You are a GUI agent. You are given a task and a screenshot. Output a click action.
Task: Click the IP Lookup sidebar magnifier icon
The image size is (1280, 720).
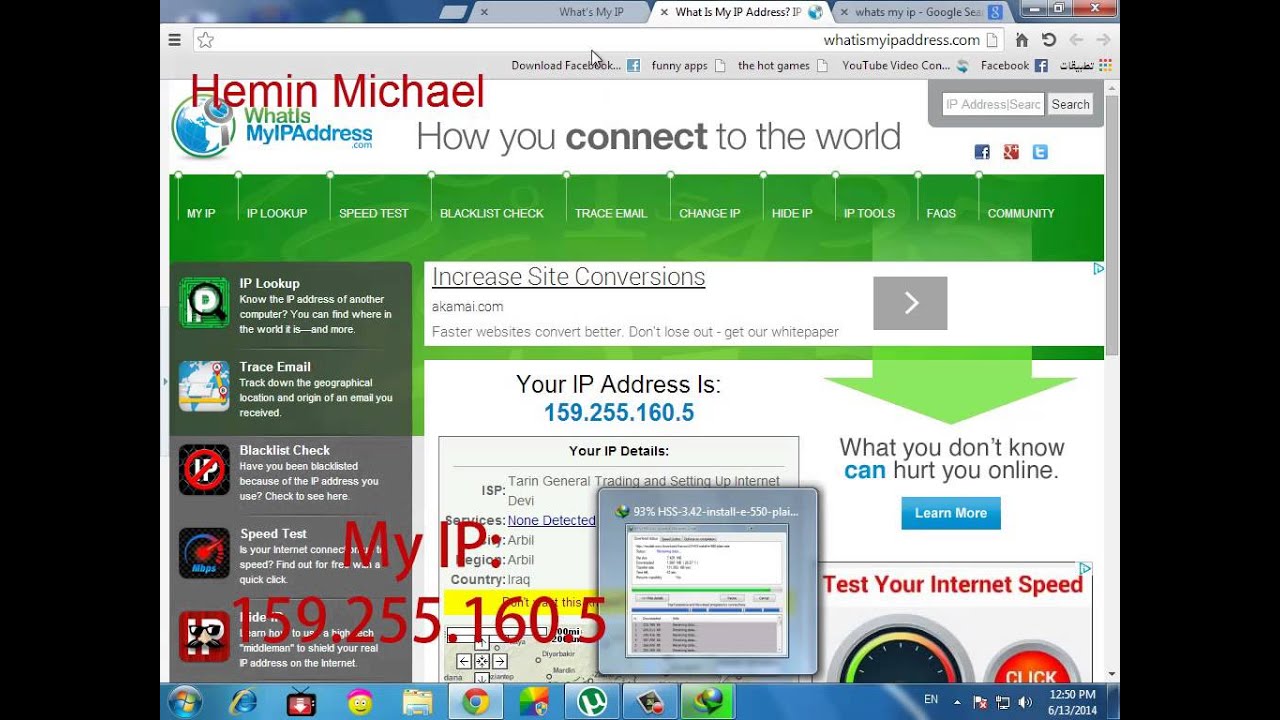coord(204,303)
